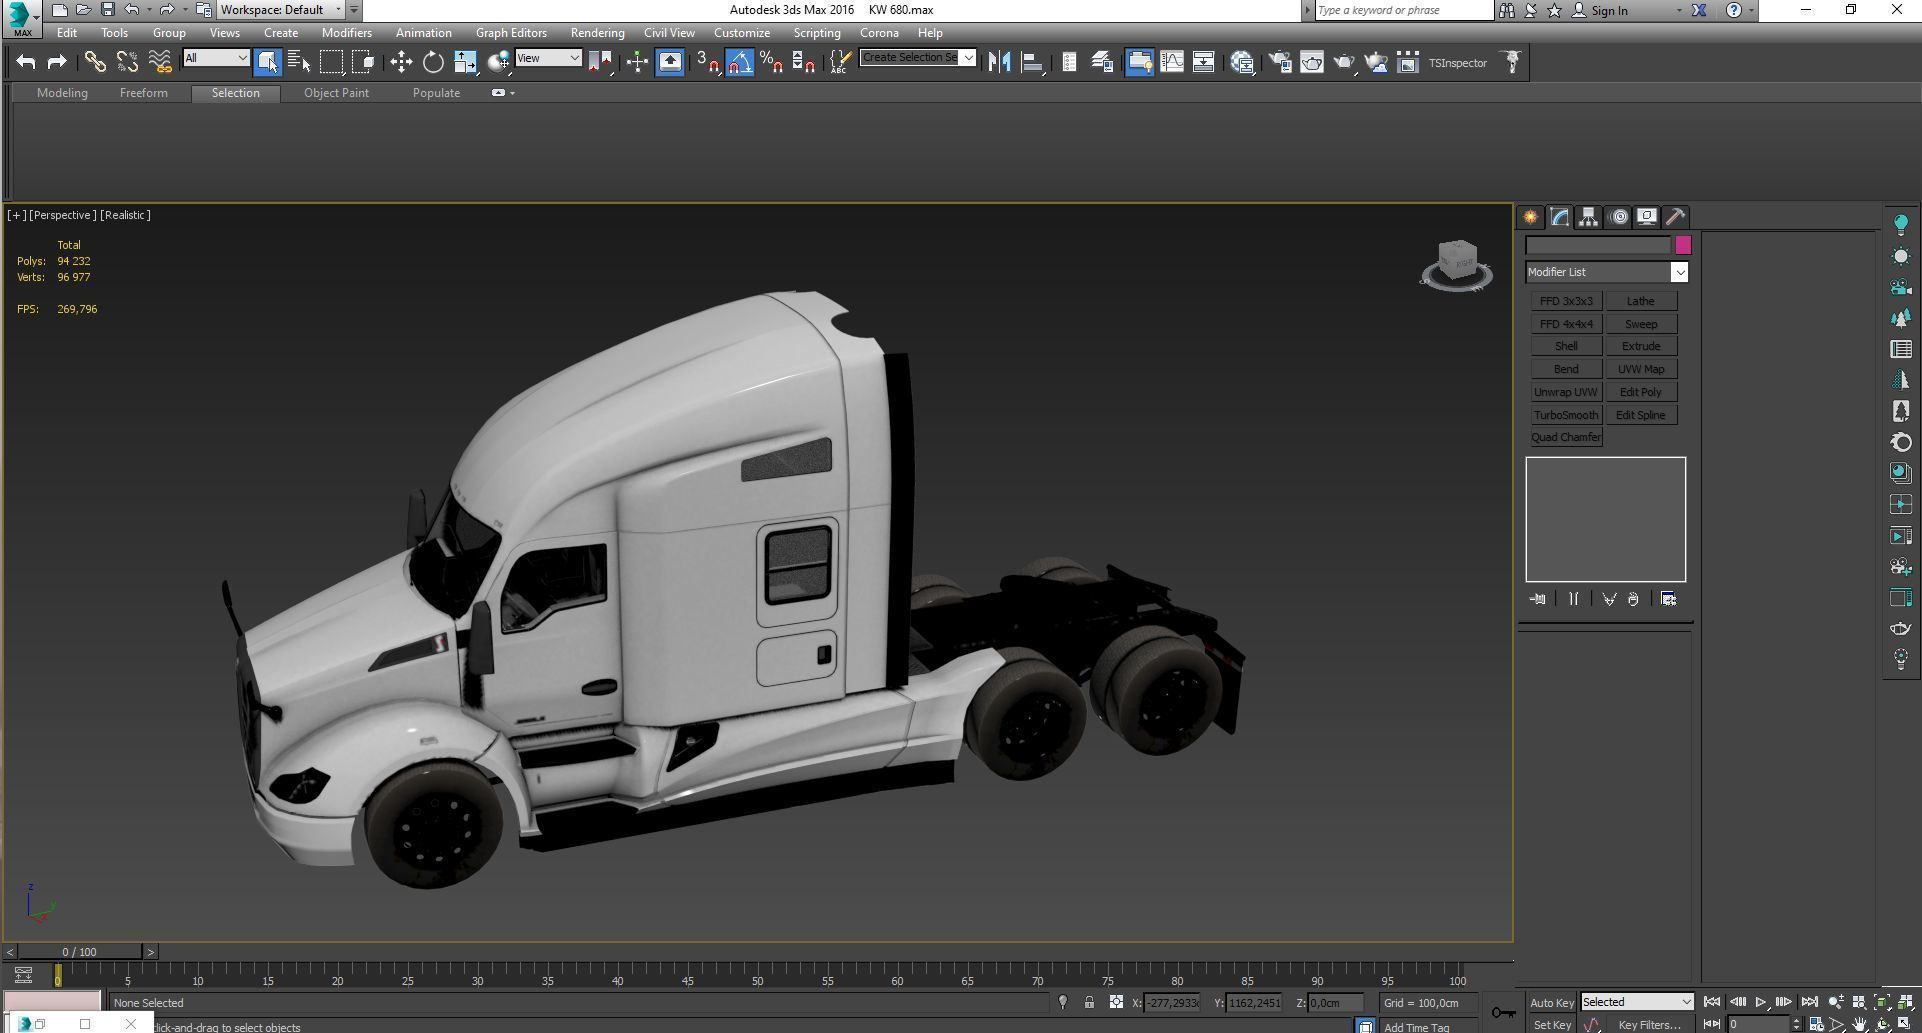Open the Hierarchy command panel tab
The width and height of the screenshot is (1922, 1033).
(x=1588, y=217)
